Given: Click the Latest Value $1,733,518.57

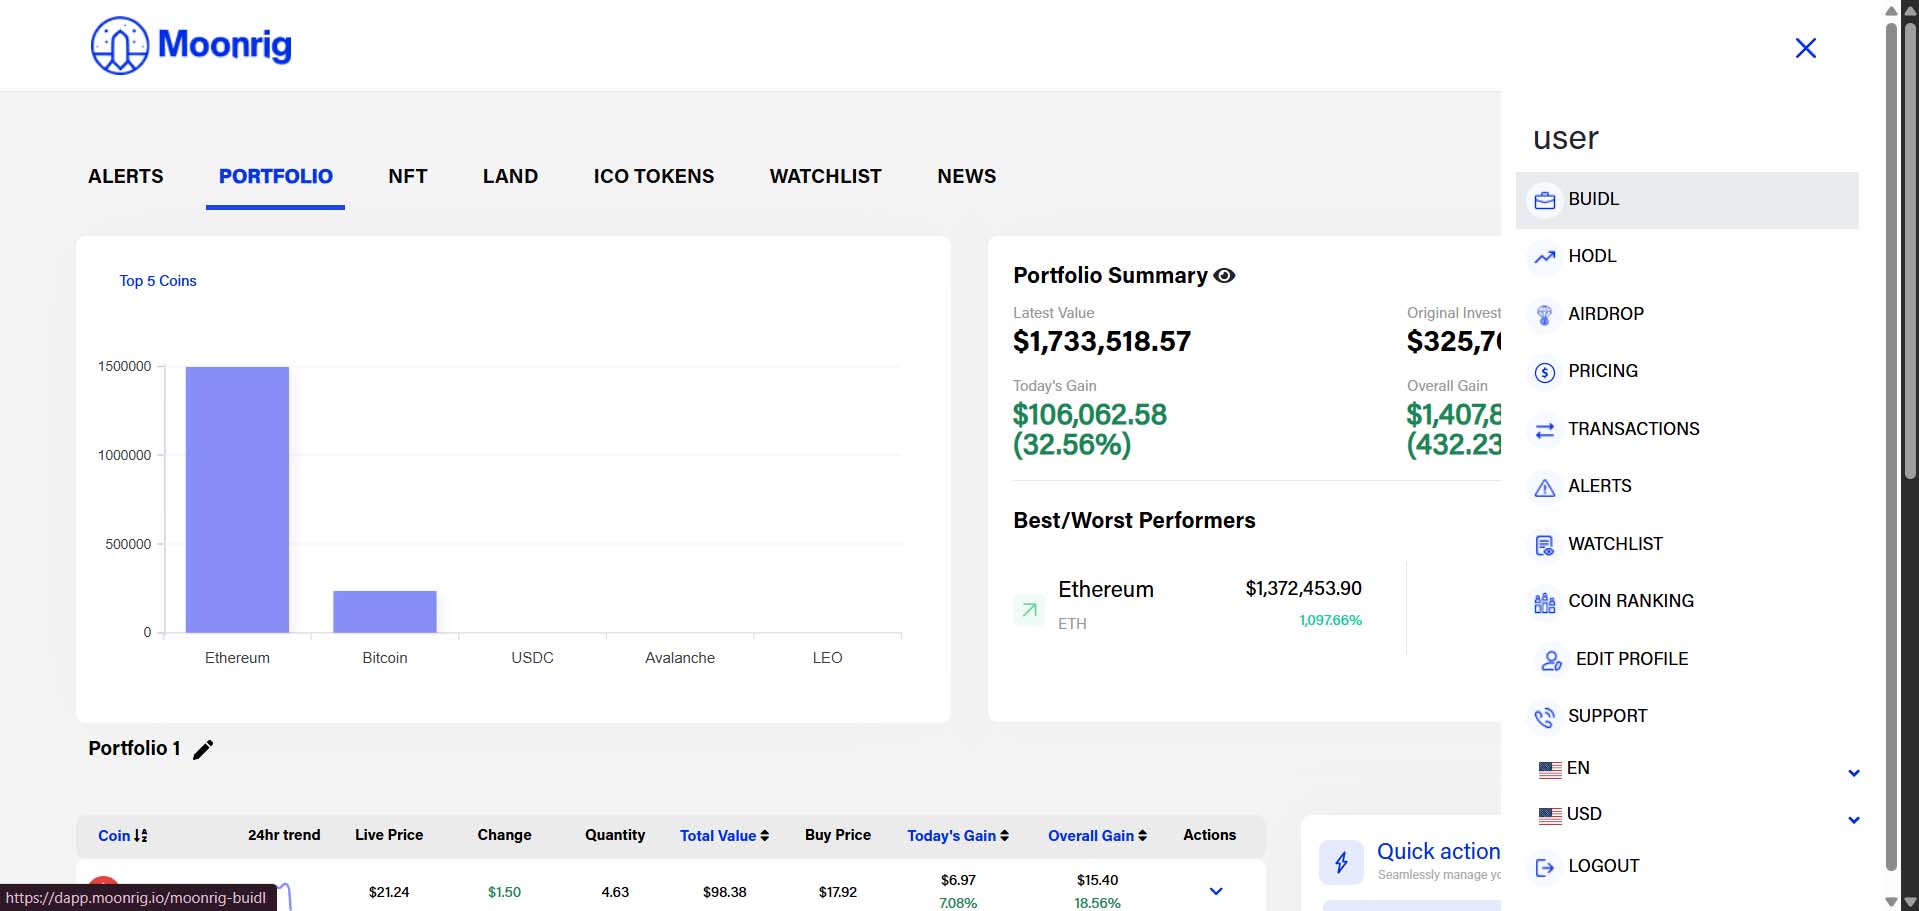Looking at the screenshot, I should click(x=1102, y=342).
